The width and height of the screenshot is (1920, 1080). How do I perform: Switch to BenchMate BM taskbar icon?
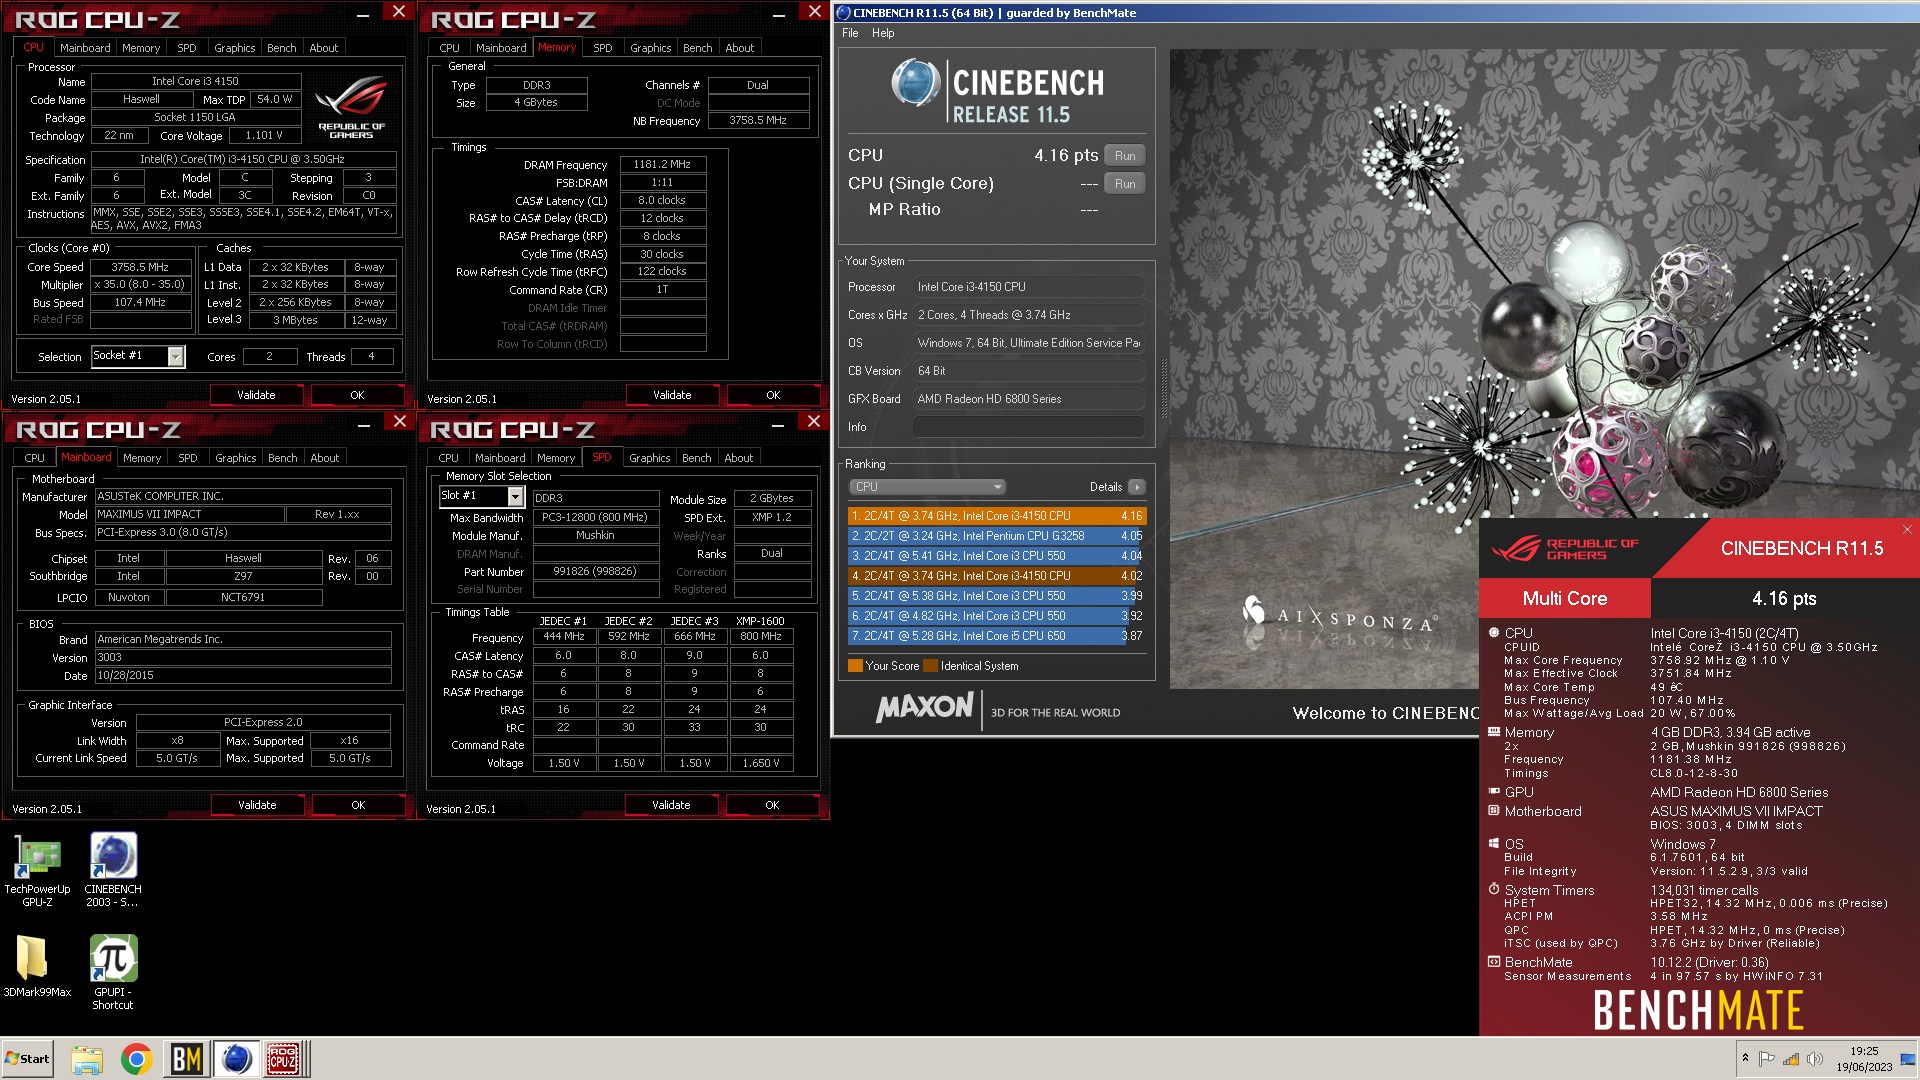(187, 1059)
